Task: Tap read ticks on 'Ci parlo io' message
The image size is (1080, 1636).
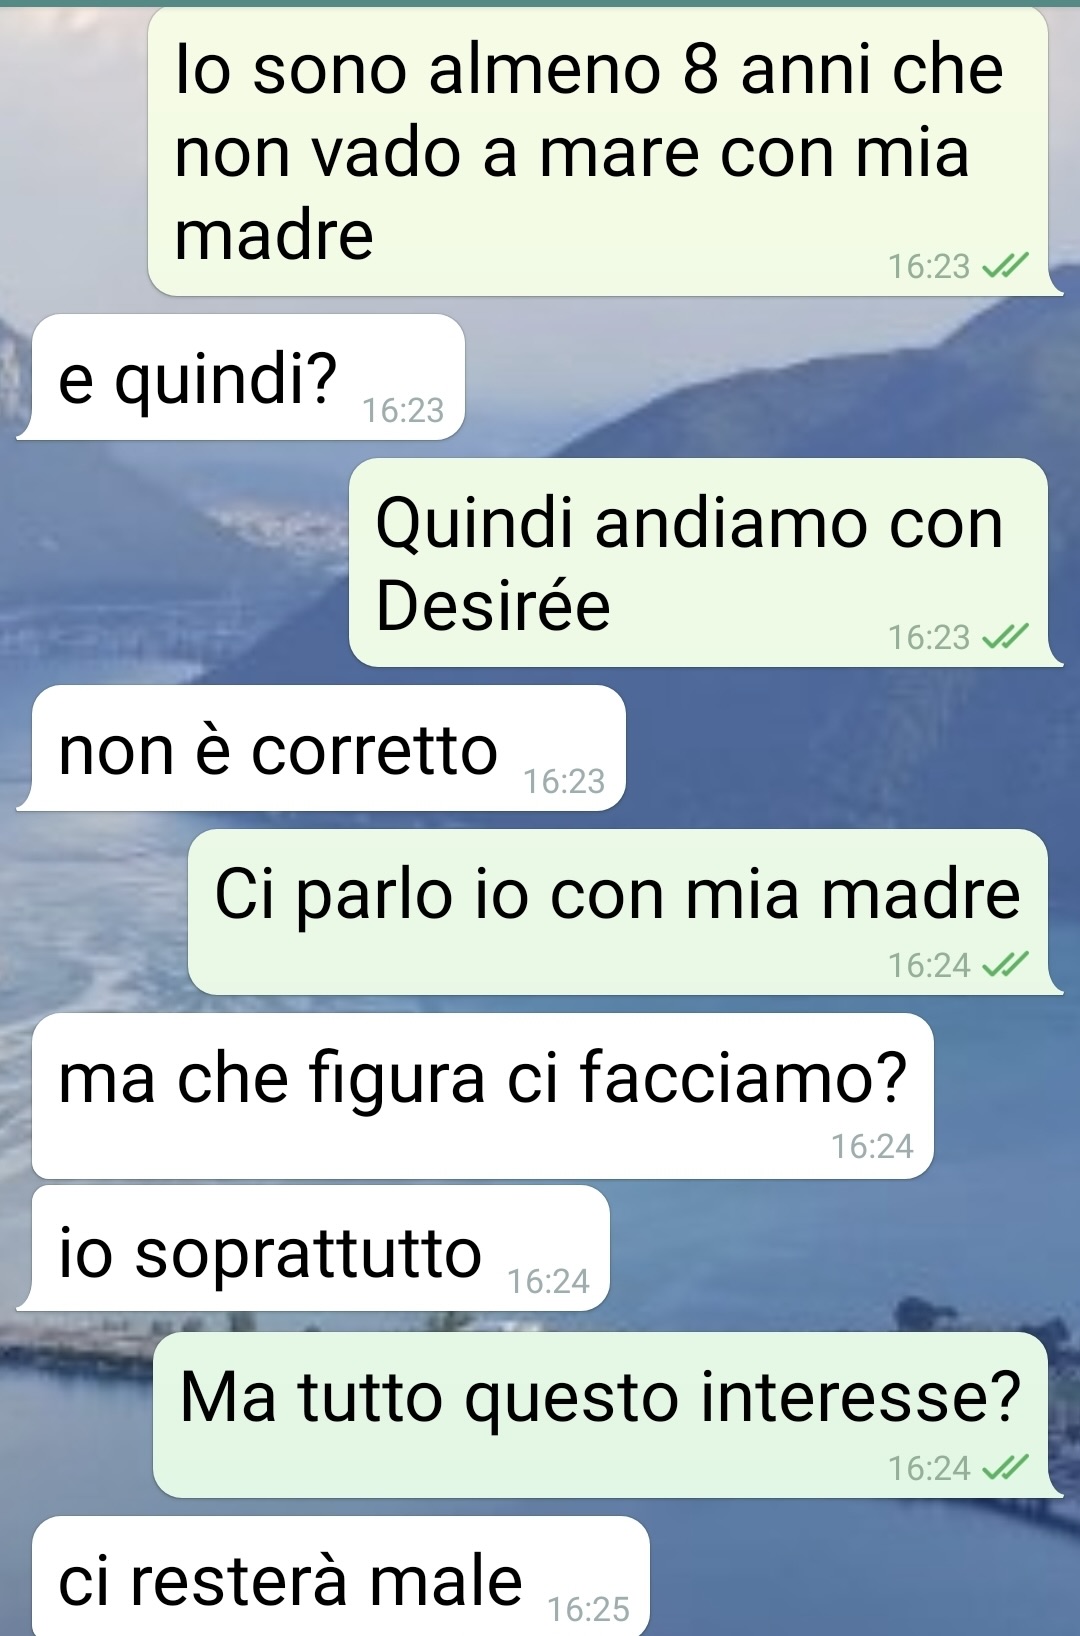Action: coord(1005,965)
